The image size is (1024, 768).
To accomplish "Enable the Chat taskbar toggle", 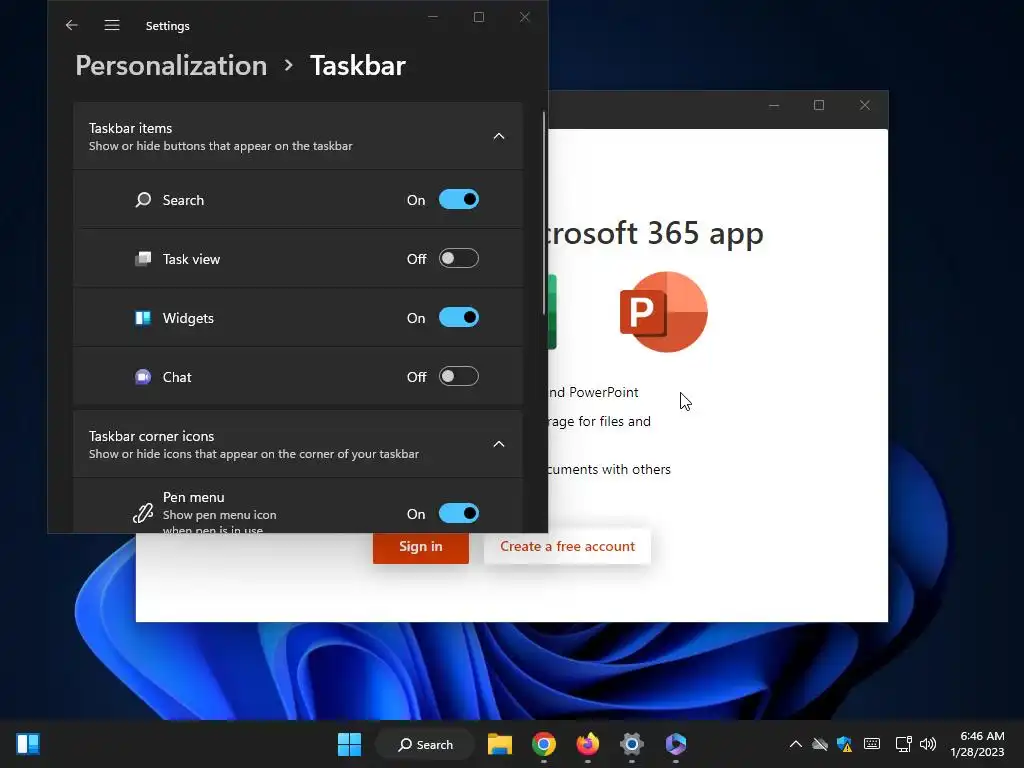I will coord(458,377).
